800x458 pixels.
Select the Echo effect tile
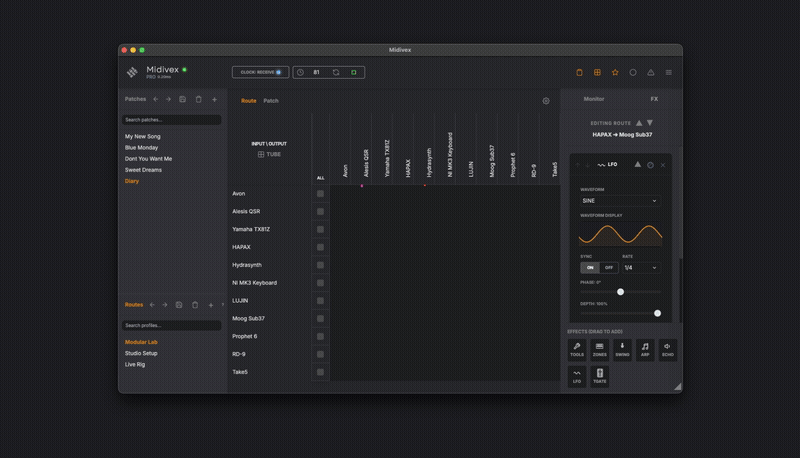(x=668, y=350)
